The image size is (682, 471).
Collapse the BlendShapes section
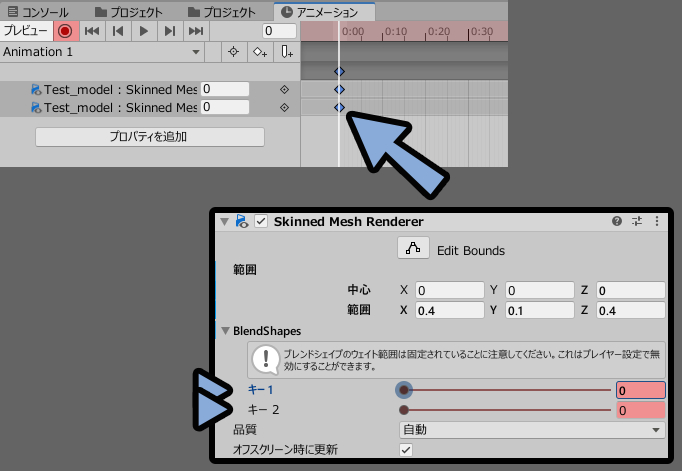pyautogui.click(x=225, y=331)
